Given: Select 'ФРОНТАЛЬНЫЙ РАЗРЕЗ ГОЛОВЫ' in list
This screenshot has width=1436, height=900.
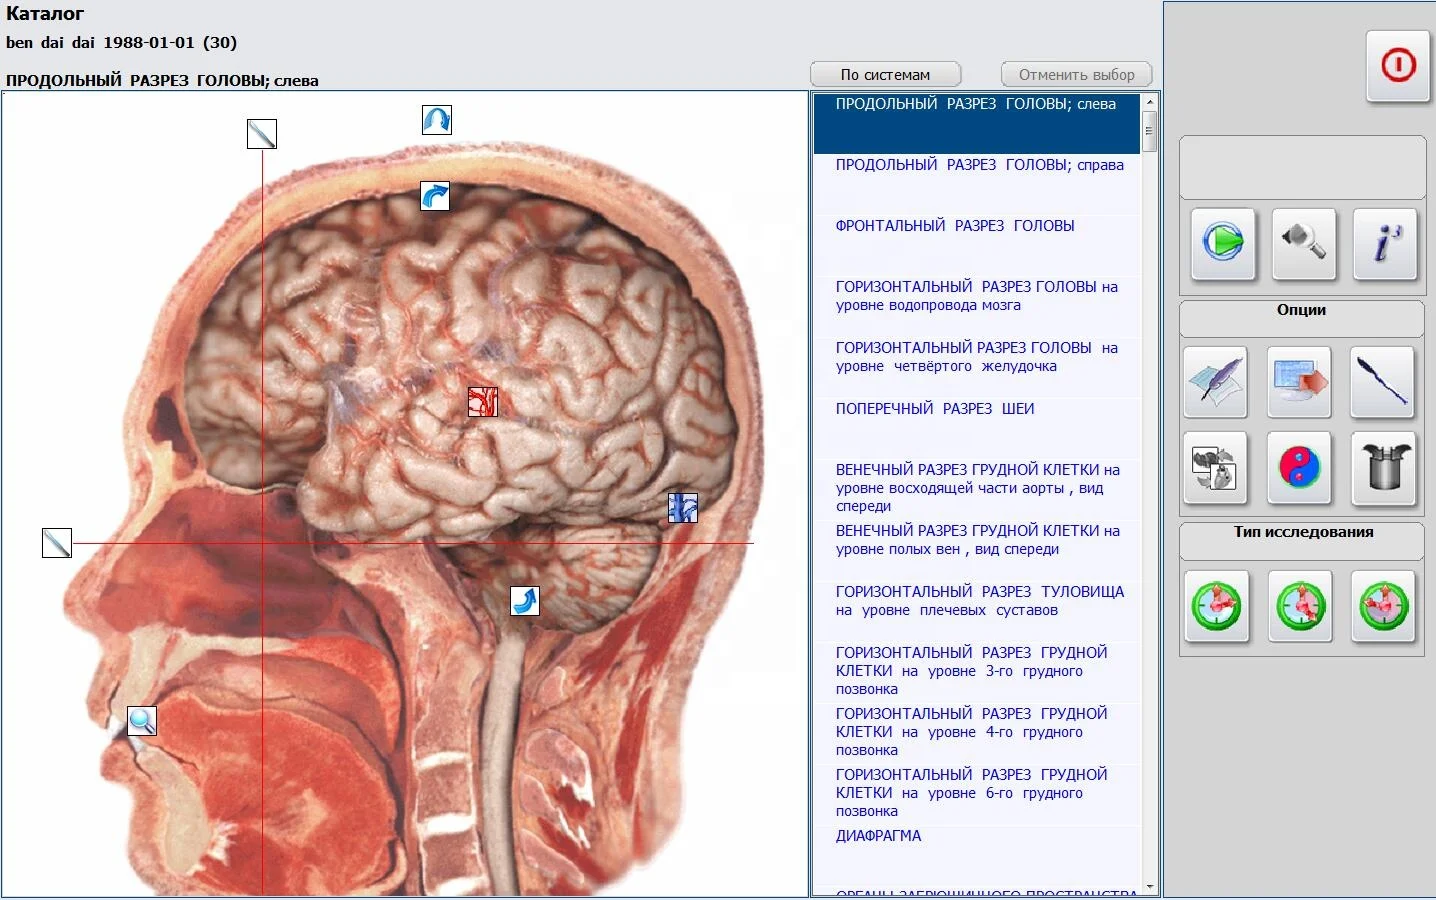Looking at the screenshot, I should point(954,226).
